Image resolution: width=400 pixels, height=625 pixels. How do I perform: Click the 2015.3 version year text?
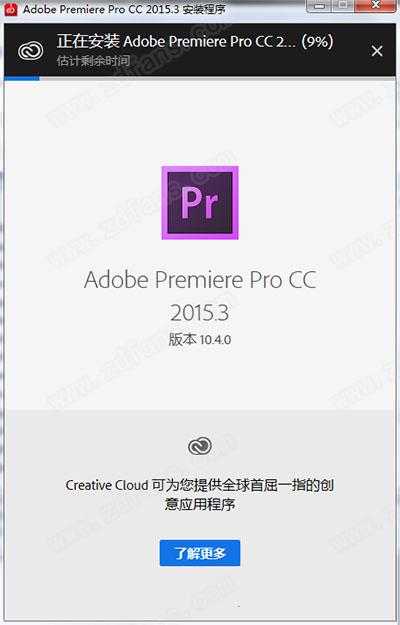pyautogui.click(x=200, y=312)
